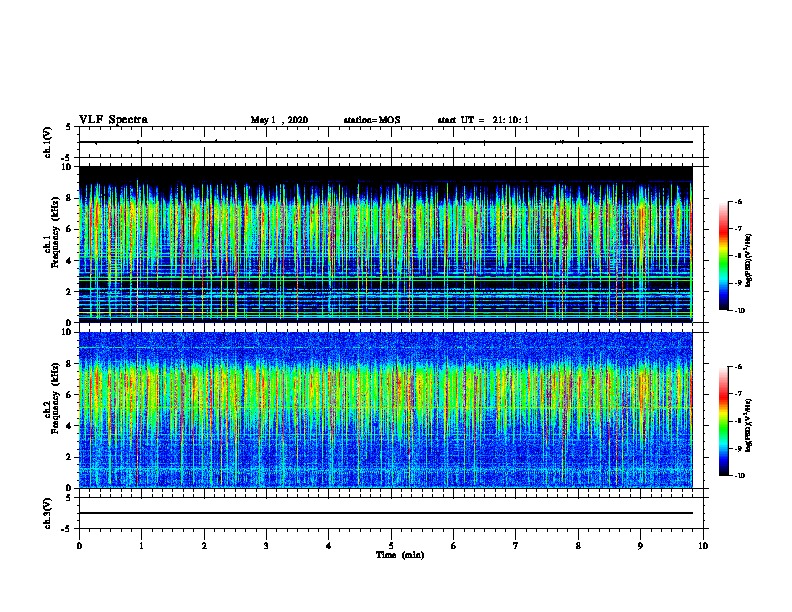
Task: Click the ch.2 frequency axis "10" tick label
Action: (67, 332)
